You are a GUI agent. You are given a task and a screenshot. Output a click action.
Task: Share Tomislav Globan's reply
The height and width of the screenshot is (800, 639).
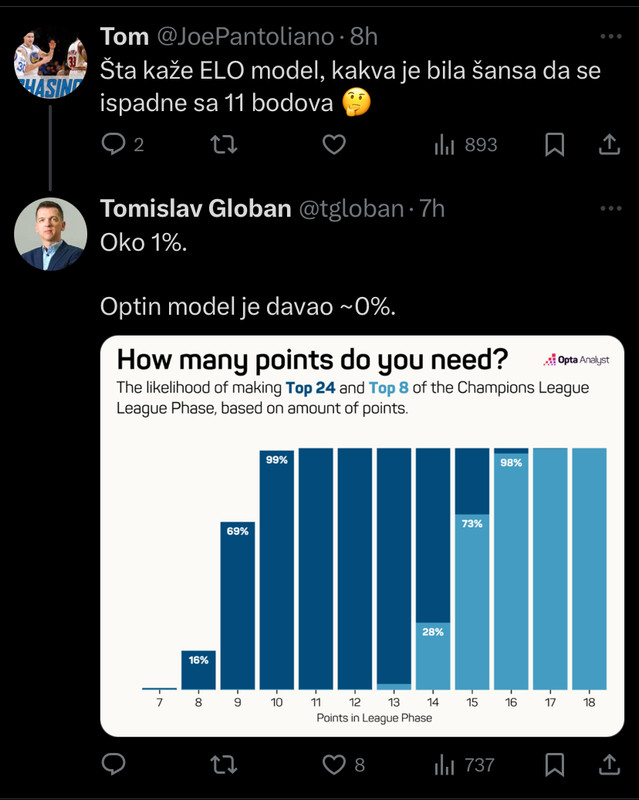pos(609,764)
